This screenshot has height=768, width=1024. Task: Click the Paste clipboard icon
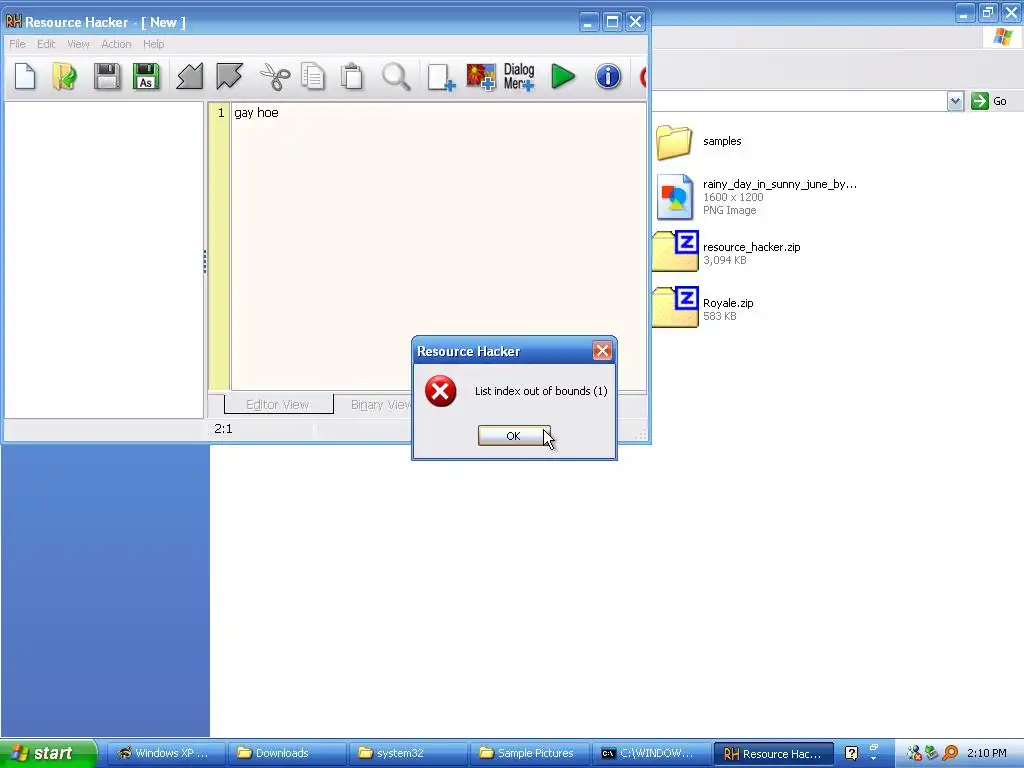(x=352, y=76)
